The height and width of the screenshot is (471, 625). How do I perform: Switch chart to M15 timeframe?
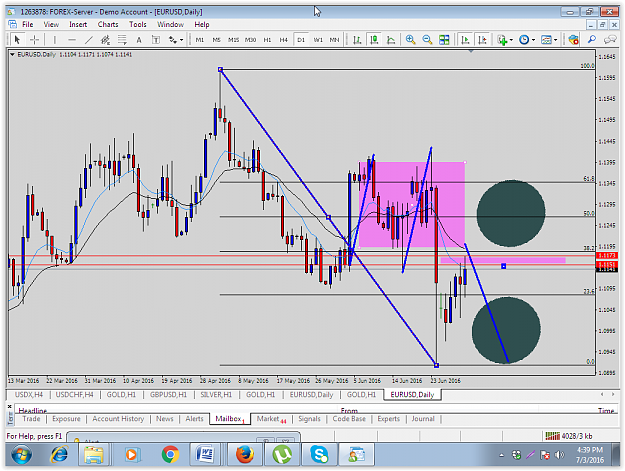233,39
